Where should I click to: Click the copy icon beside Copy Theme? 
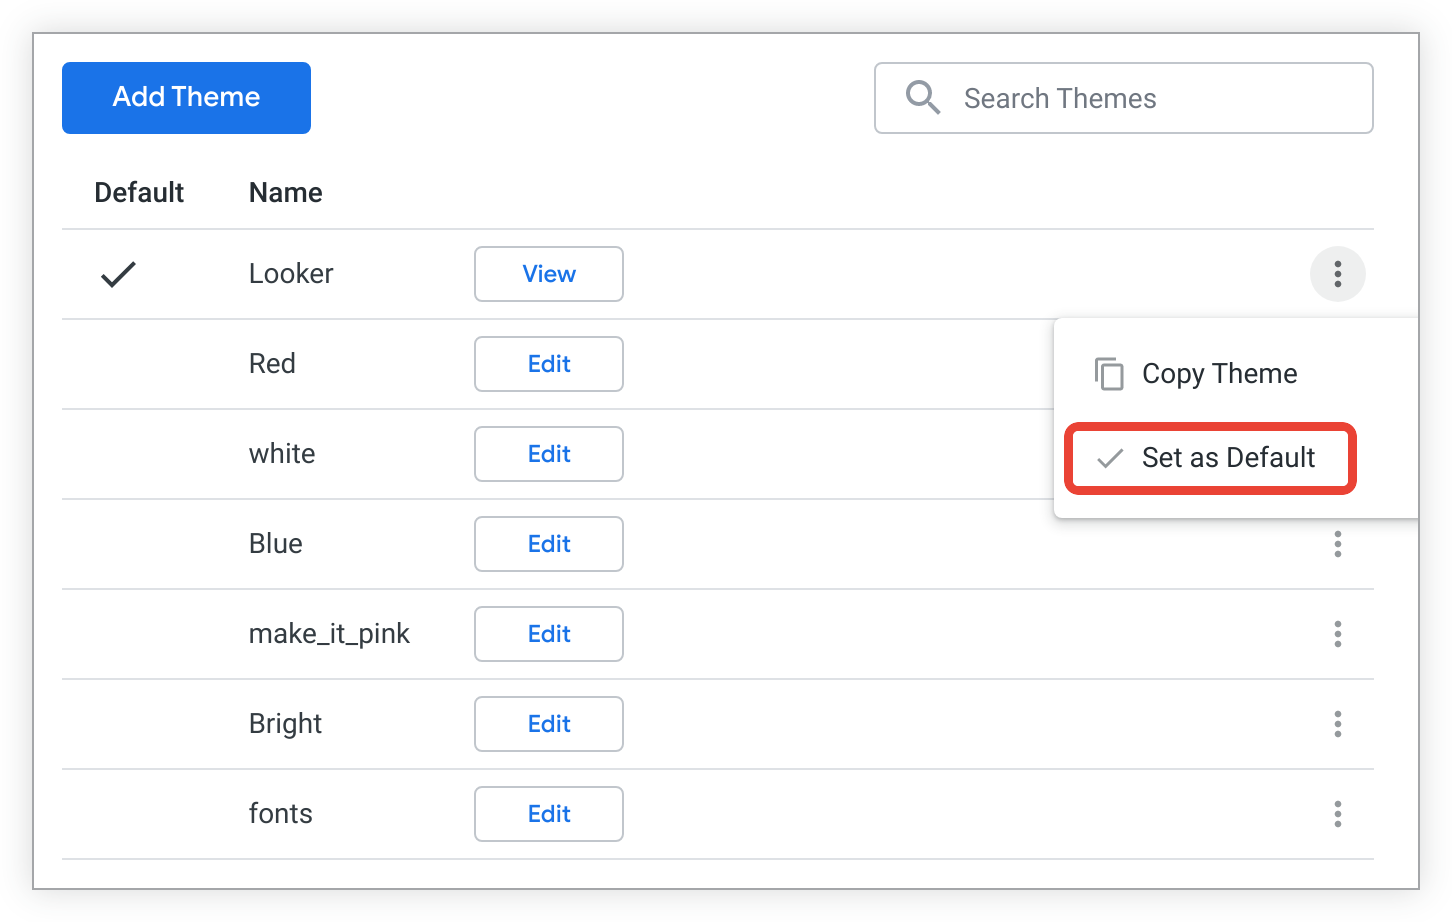point(1108,373)
